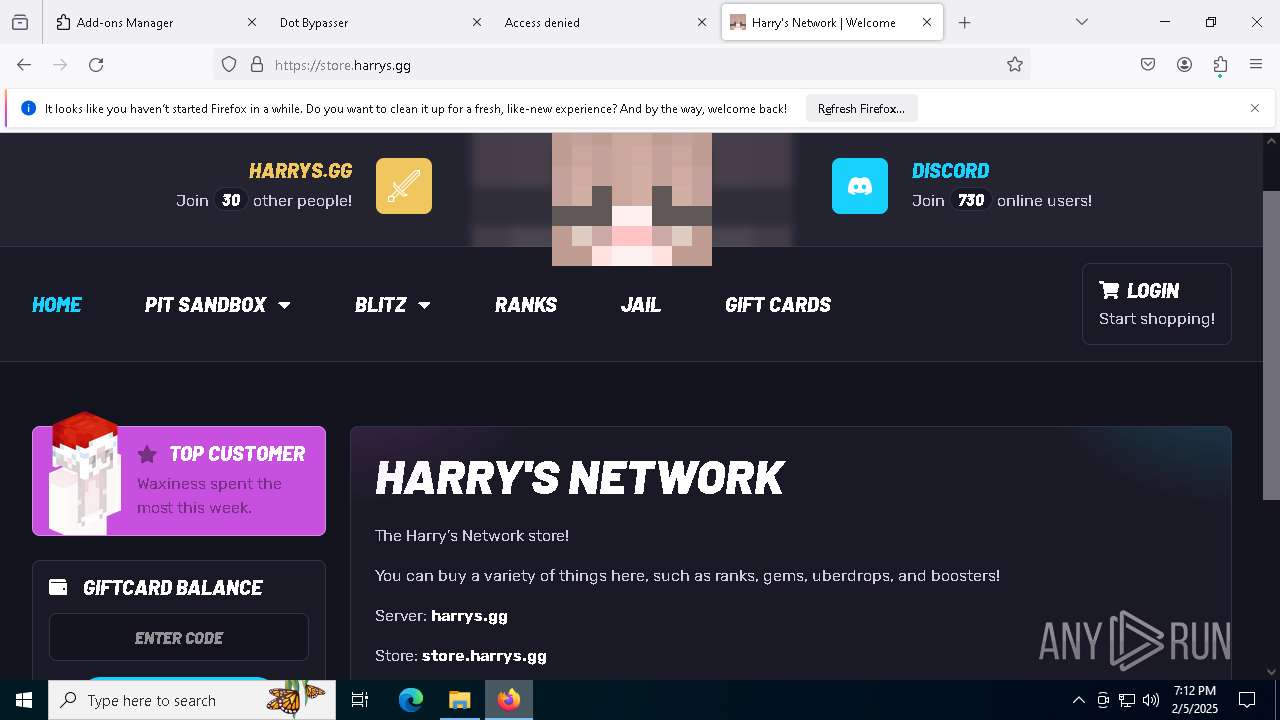This screenshot has height=720, width=1280.
Task: Reload the page with refresh icon
Action: coord(96,65)
